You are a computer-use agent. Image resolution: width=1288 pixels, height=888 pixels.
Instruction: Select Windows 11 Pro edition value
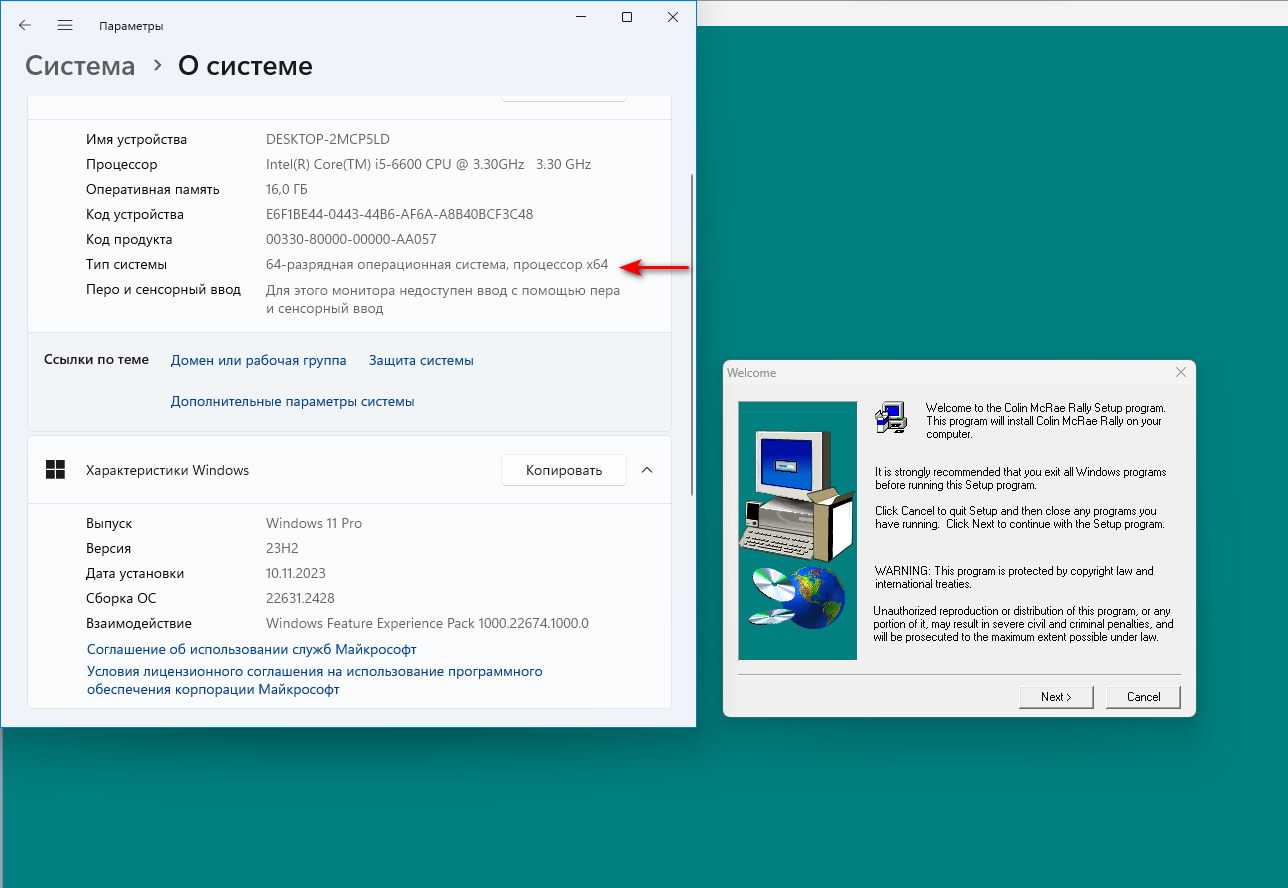click(x=314, y=523)
